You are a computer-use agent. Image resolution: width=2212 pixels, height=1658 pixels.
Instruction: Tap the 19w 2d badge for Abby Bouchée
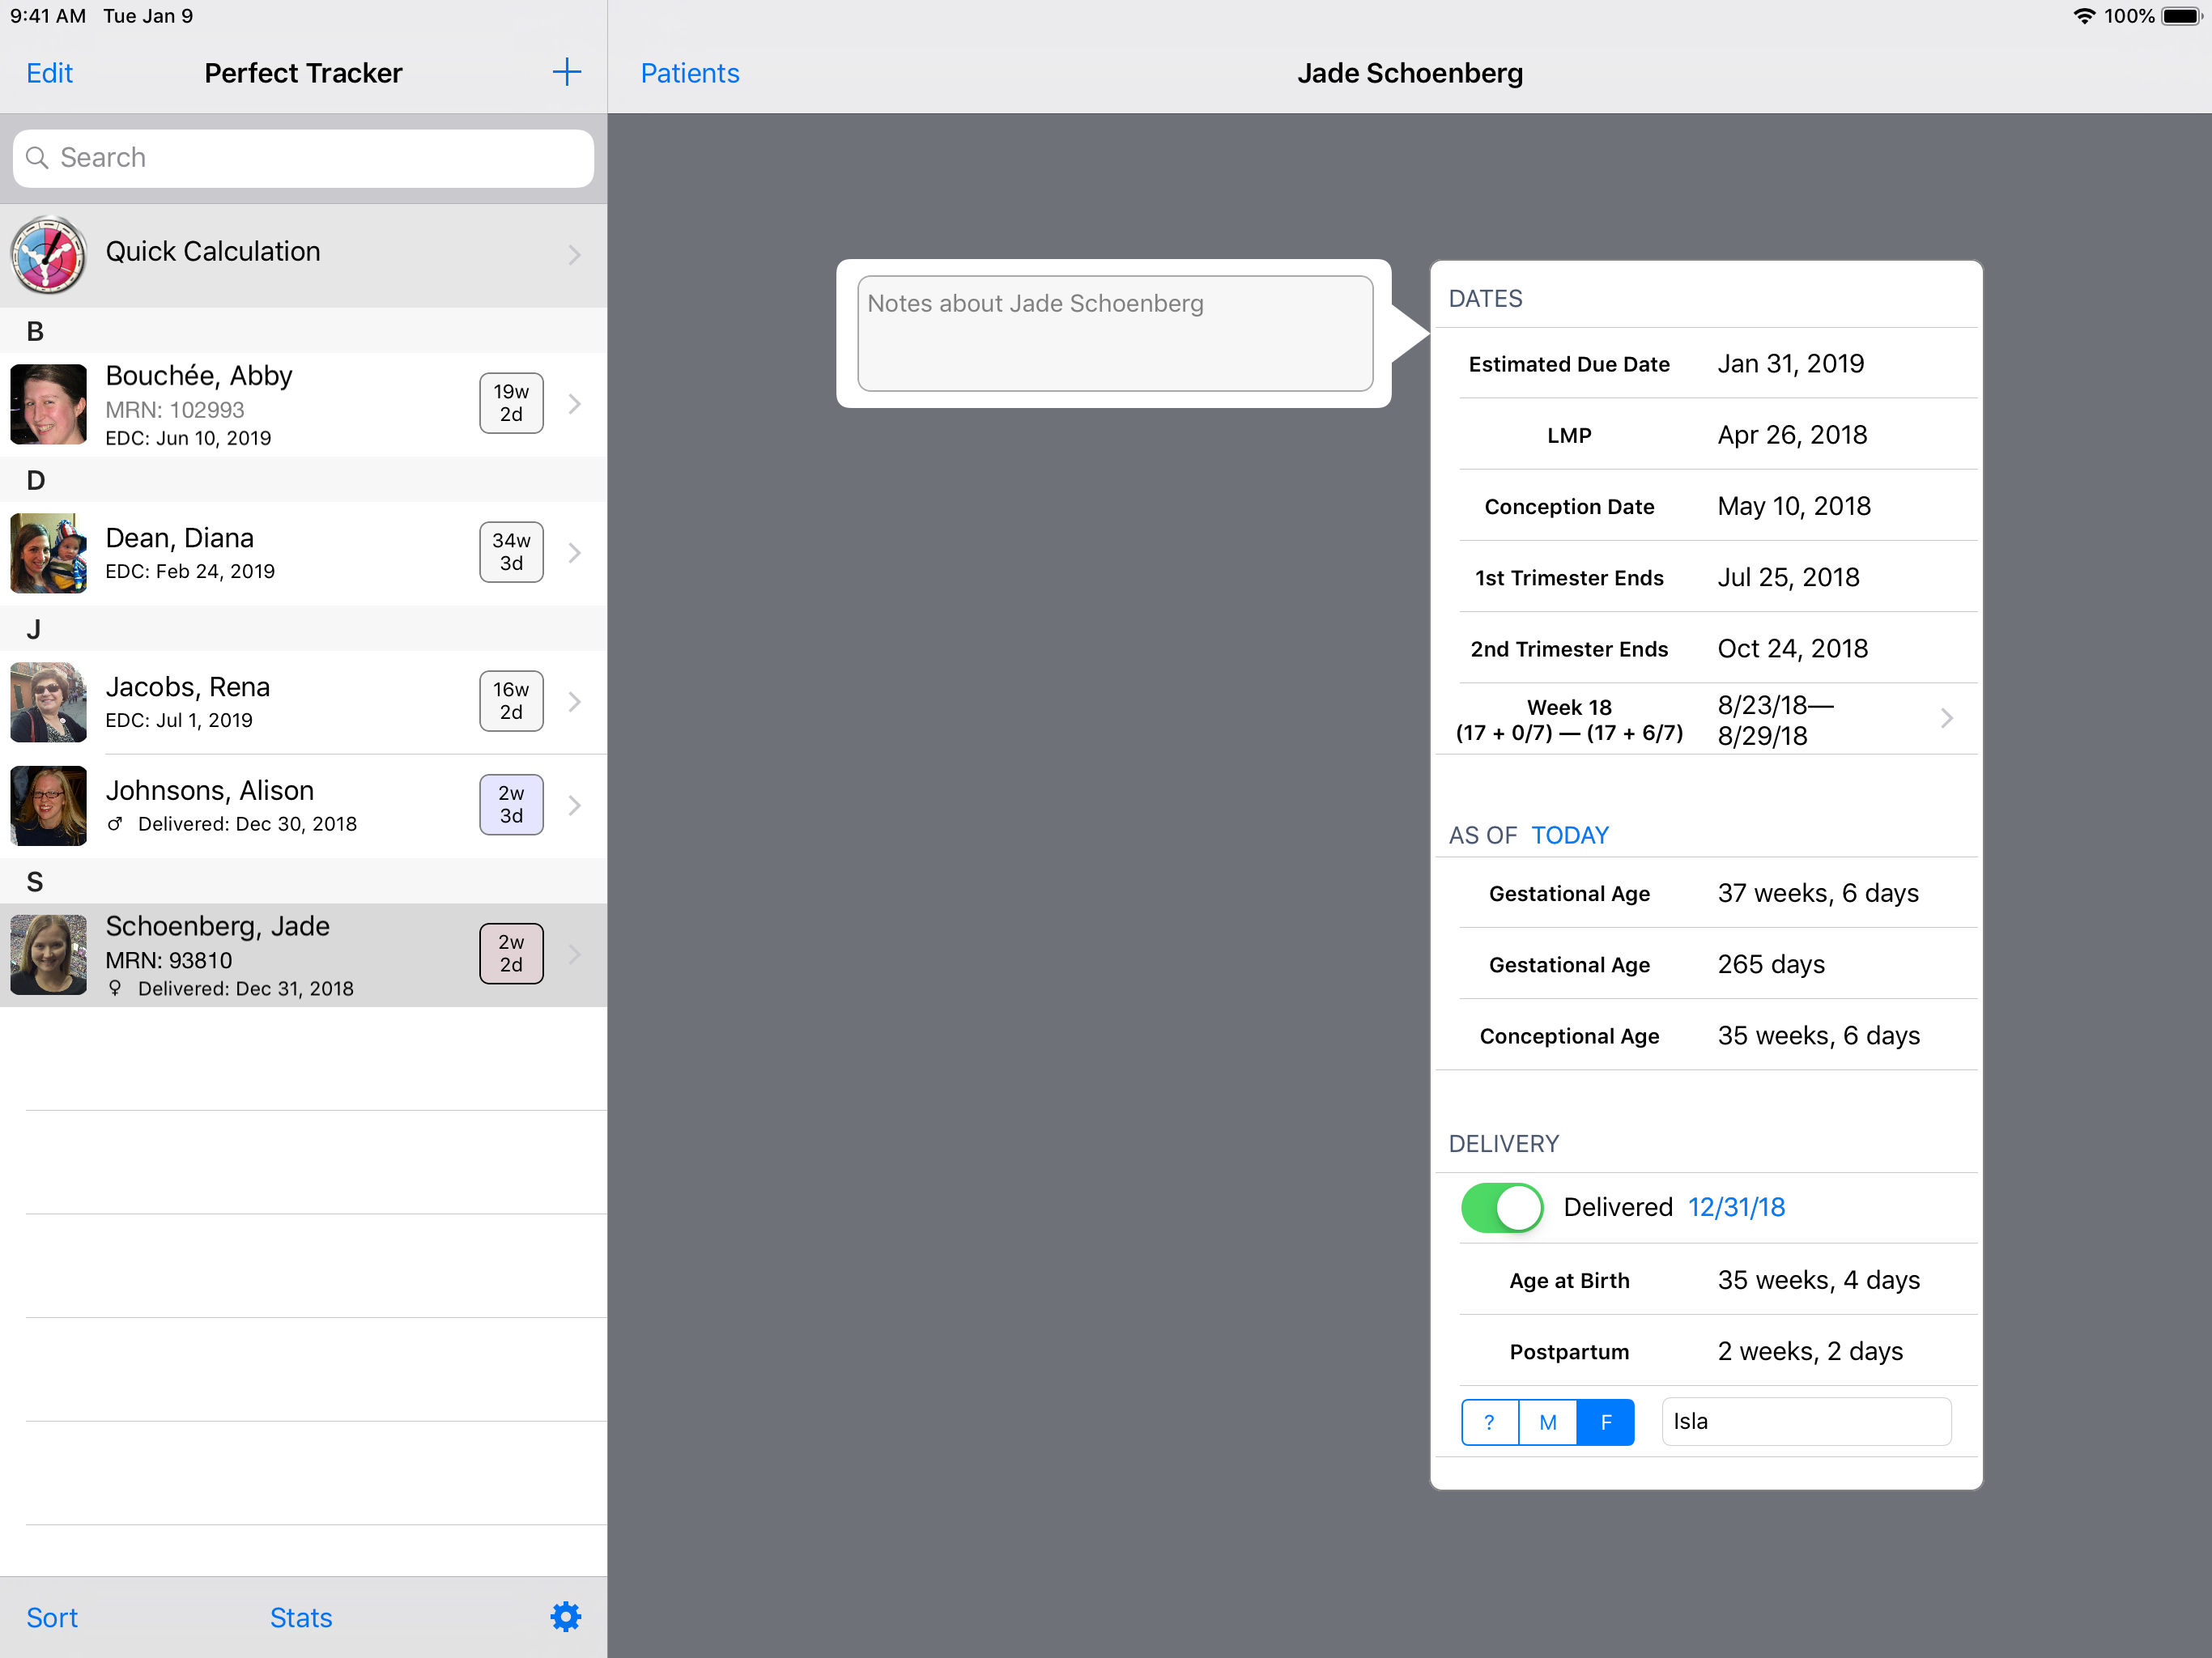point(510,403)
